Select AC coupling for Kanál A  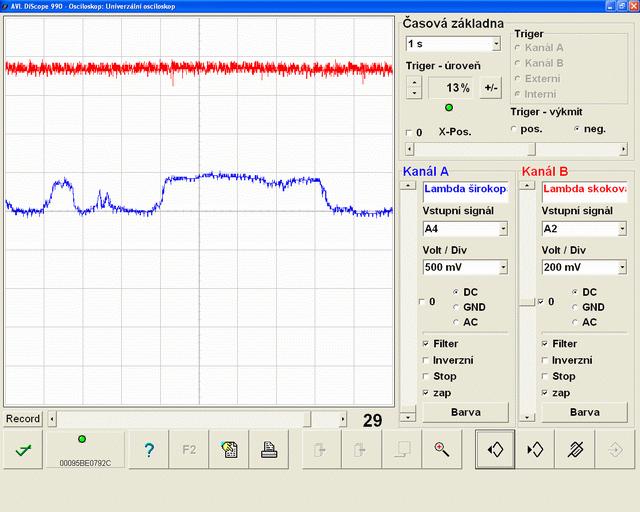click(456, 322)
